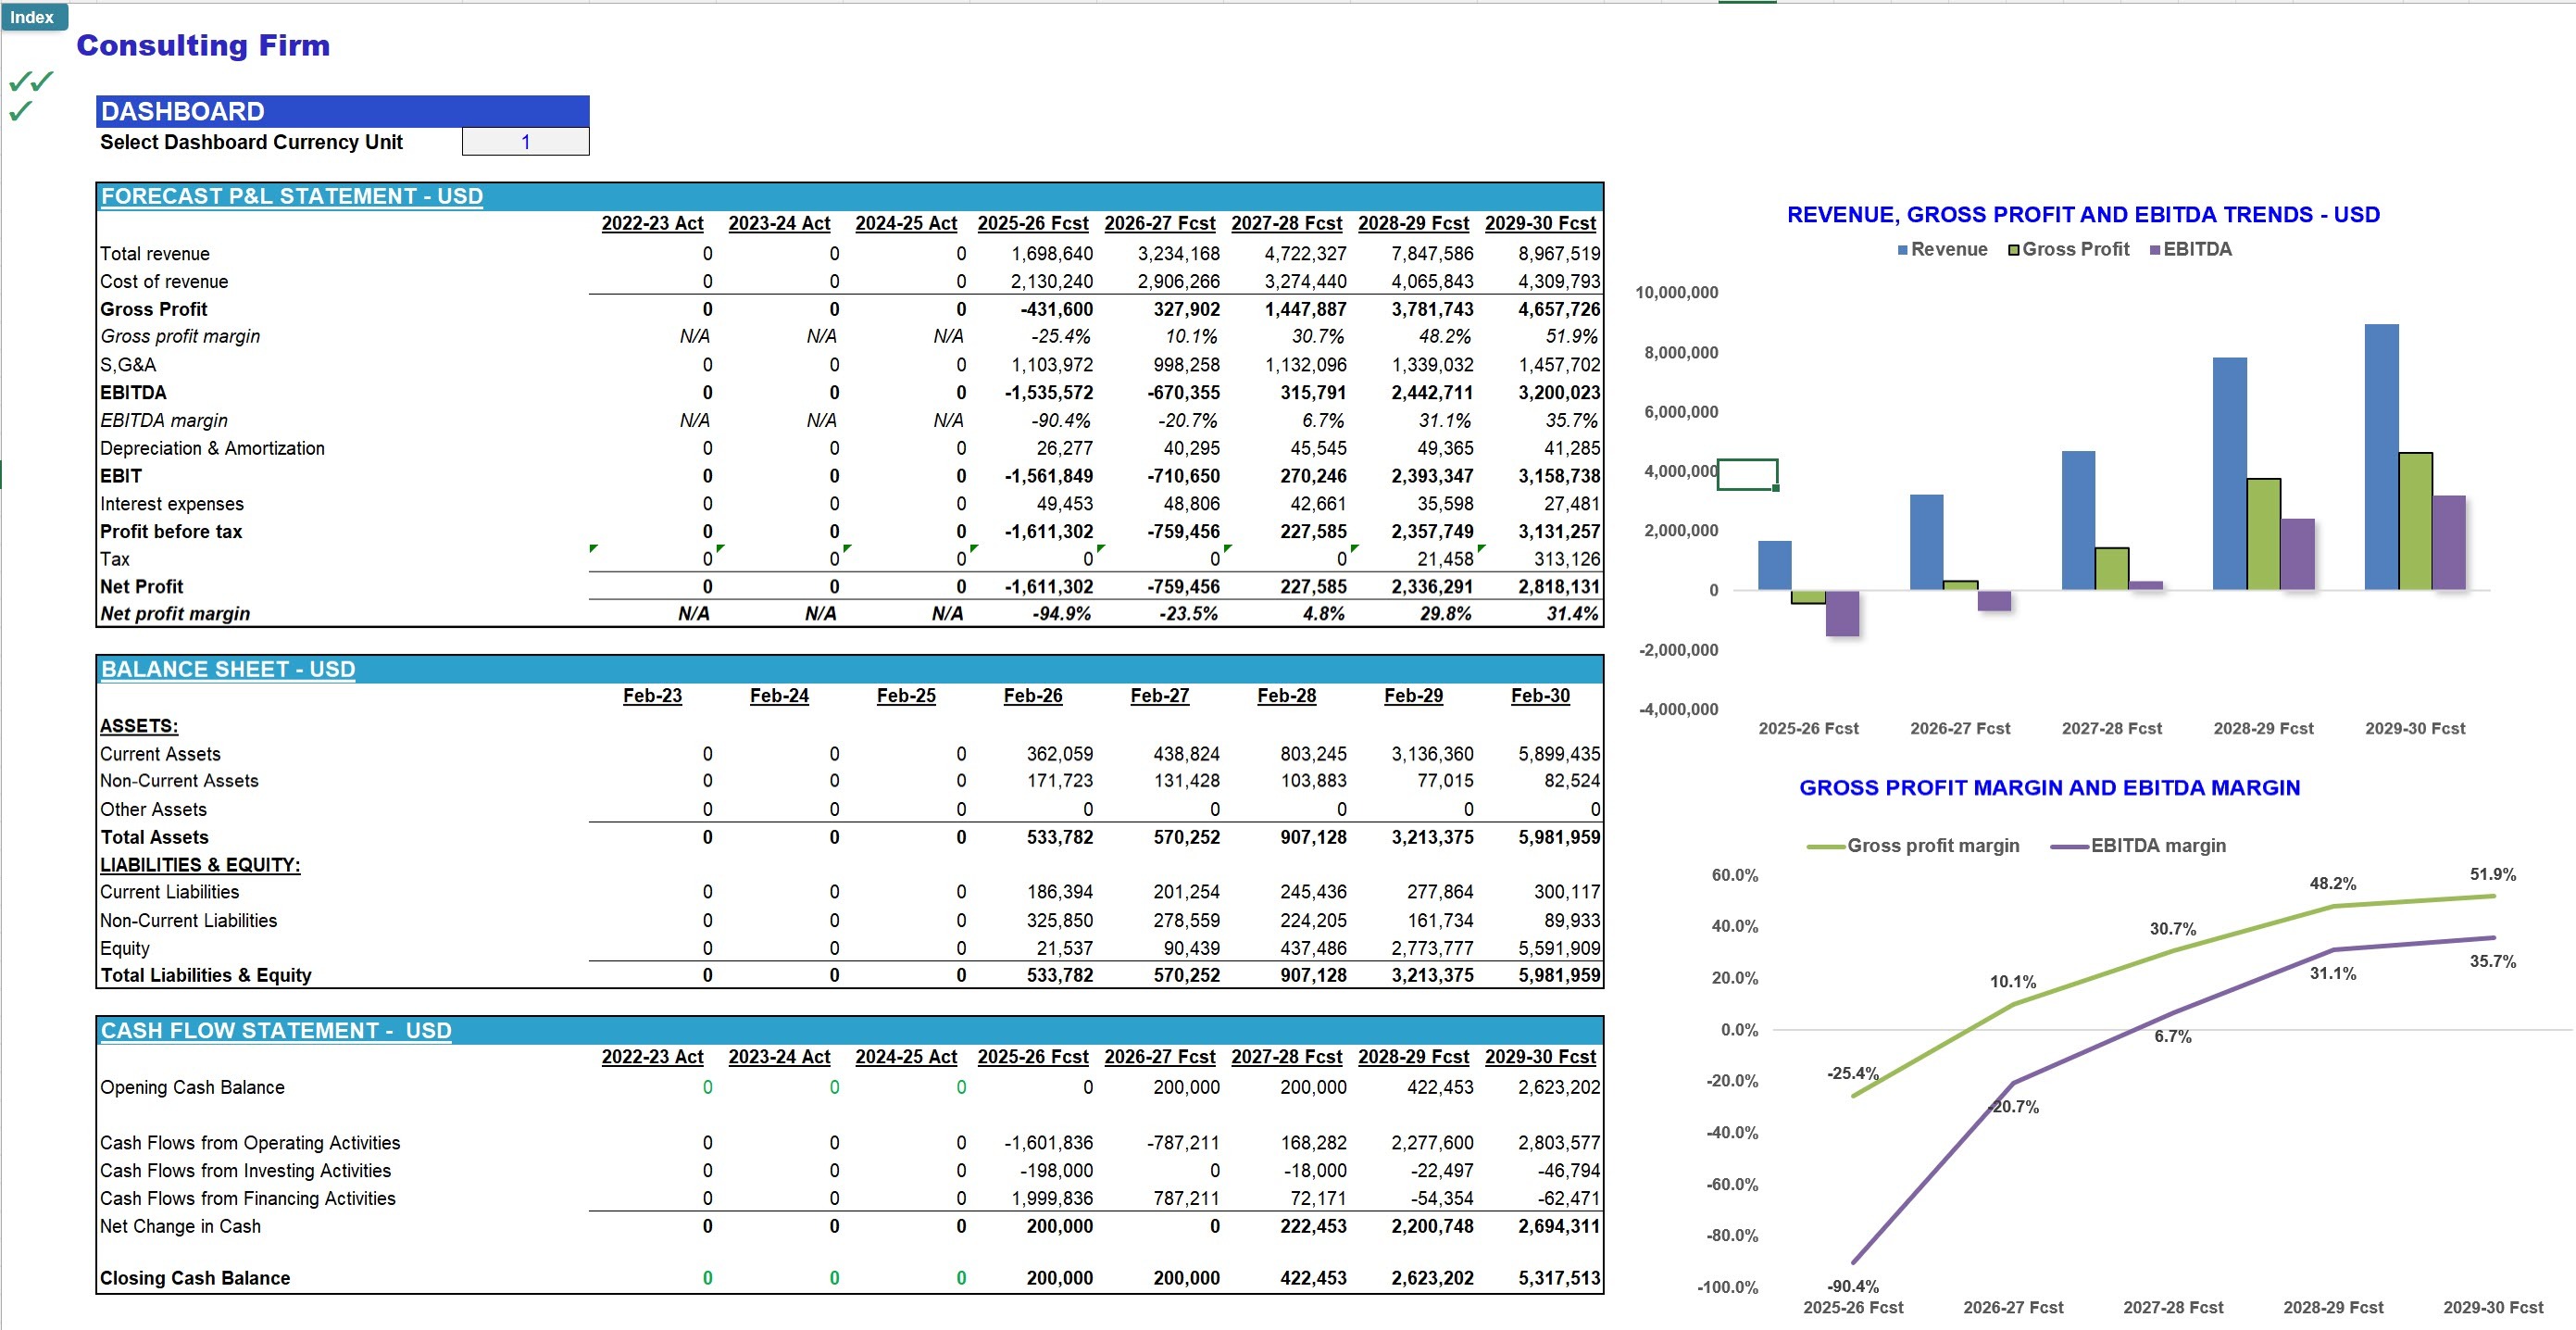Select Current Assets value 362,059
This screenshot has width=2576, height=1330.
pos(1060,754)
